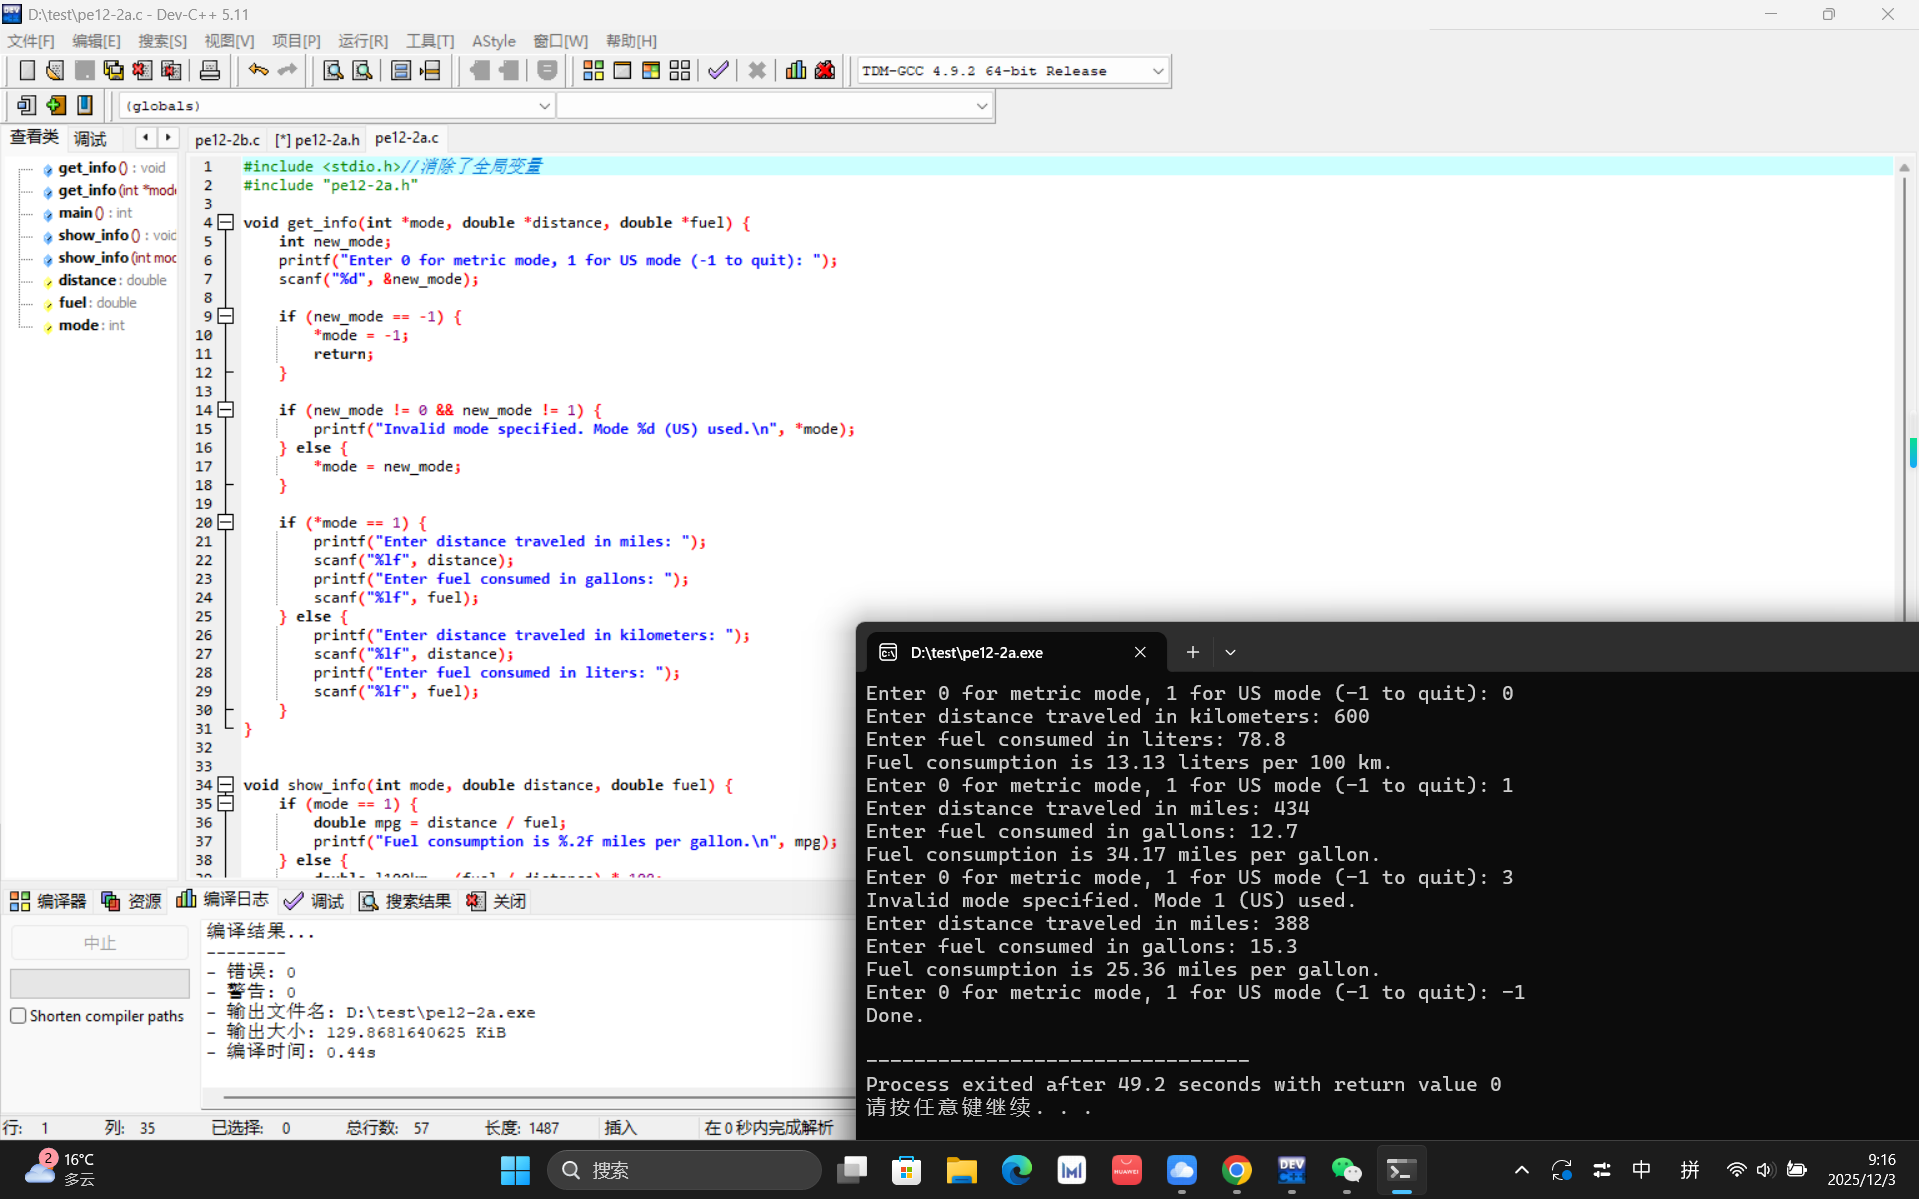This screenshot has width=1919, height=1199.
Task: Open Microsoft Edge from the taskbar
Action: coord(1016,1170)
